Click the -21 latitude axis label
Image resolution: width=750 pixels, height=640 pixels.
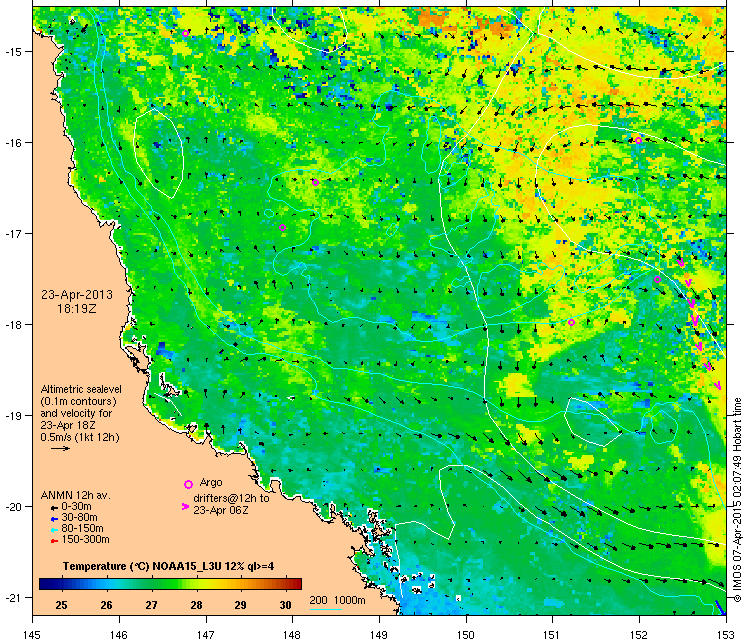coord(12,598)
